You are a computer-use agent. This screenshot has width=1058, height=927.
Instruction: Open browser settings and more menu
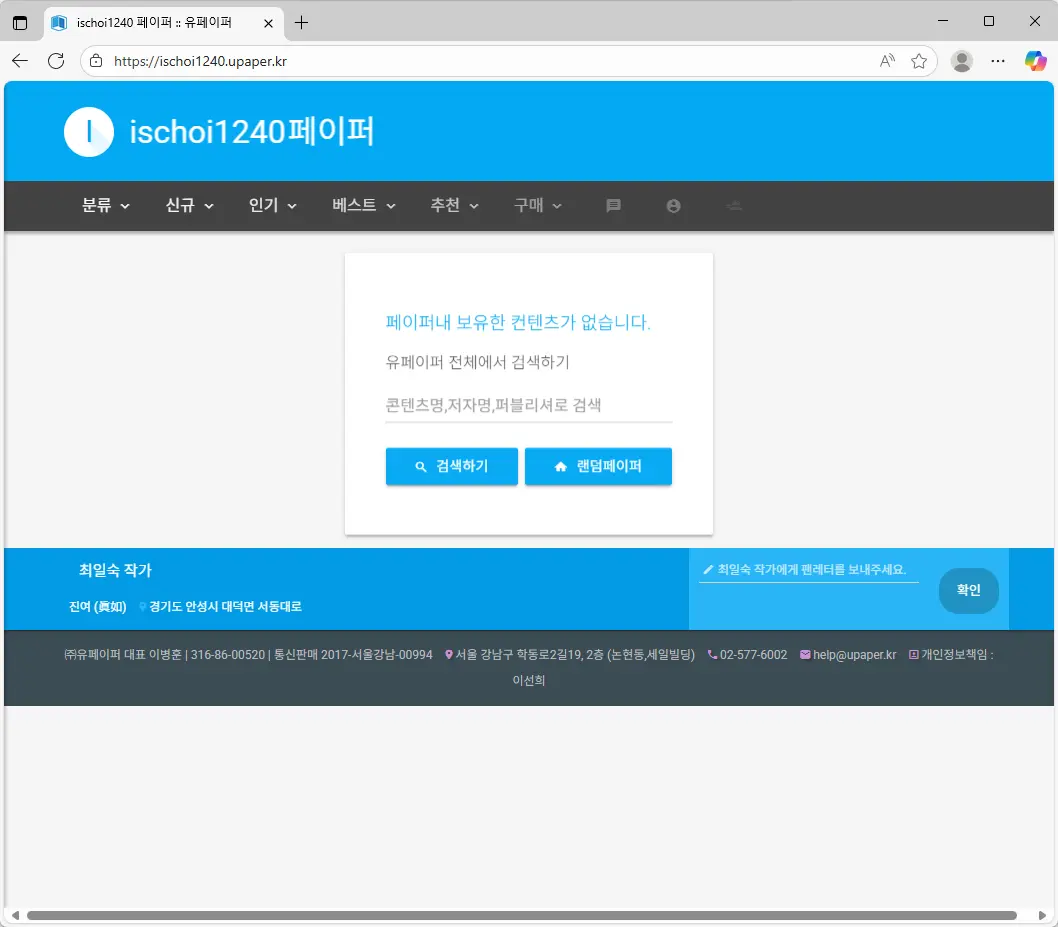point(998,61)
